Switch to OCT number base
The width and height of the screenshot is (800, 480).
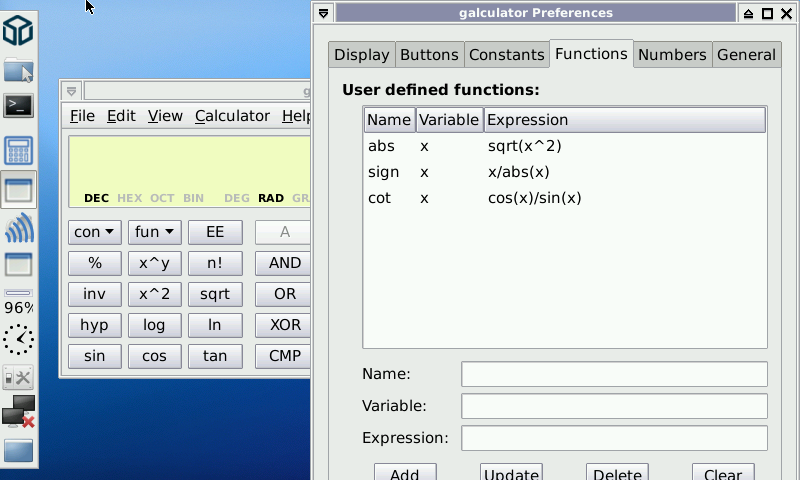[162, 198]
